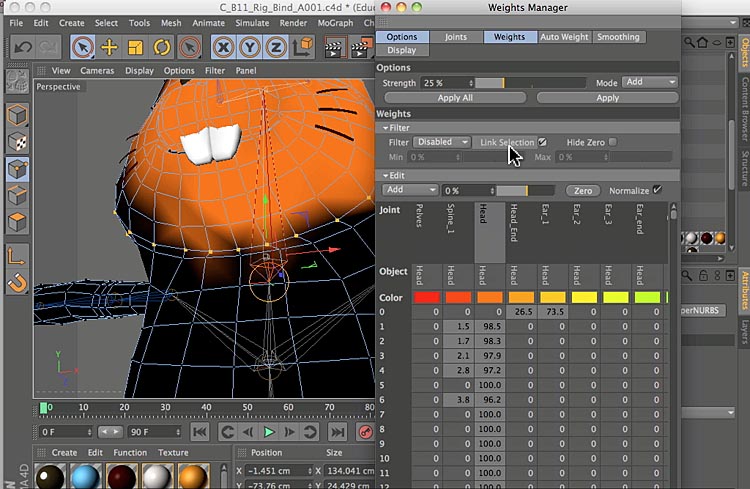The width and height of the screenshot is (750, 489).
Task: Uncheck the Normalize checkbox
Action: pos(658,190)
